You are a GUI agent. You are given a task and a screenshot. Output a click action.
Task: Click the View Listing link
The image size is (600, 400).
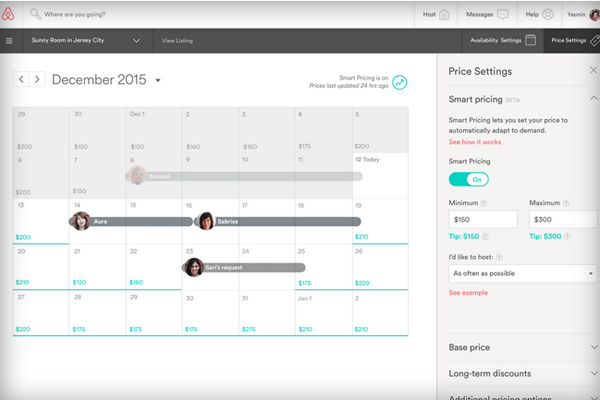[178, 41]
